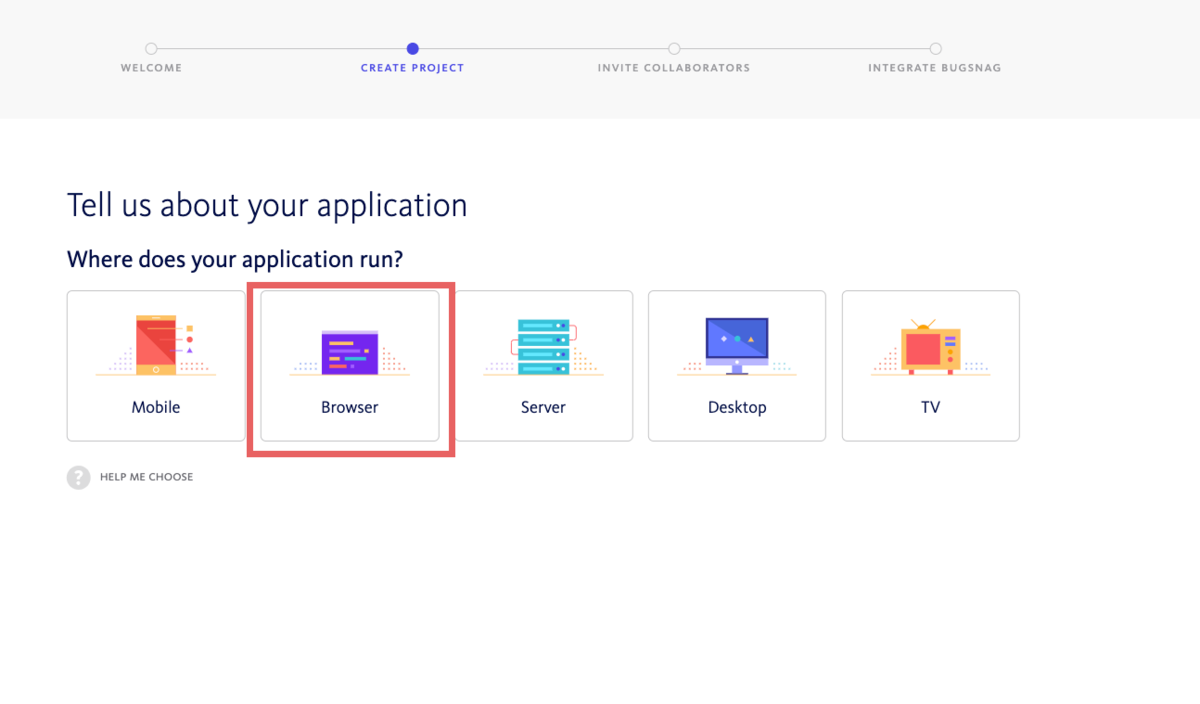Click the Invite Collaborators step label
1200x704 pixels.
[673, 67]
